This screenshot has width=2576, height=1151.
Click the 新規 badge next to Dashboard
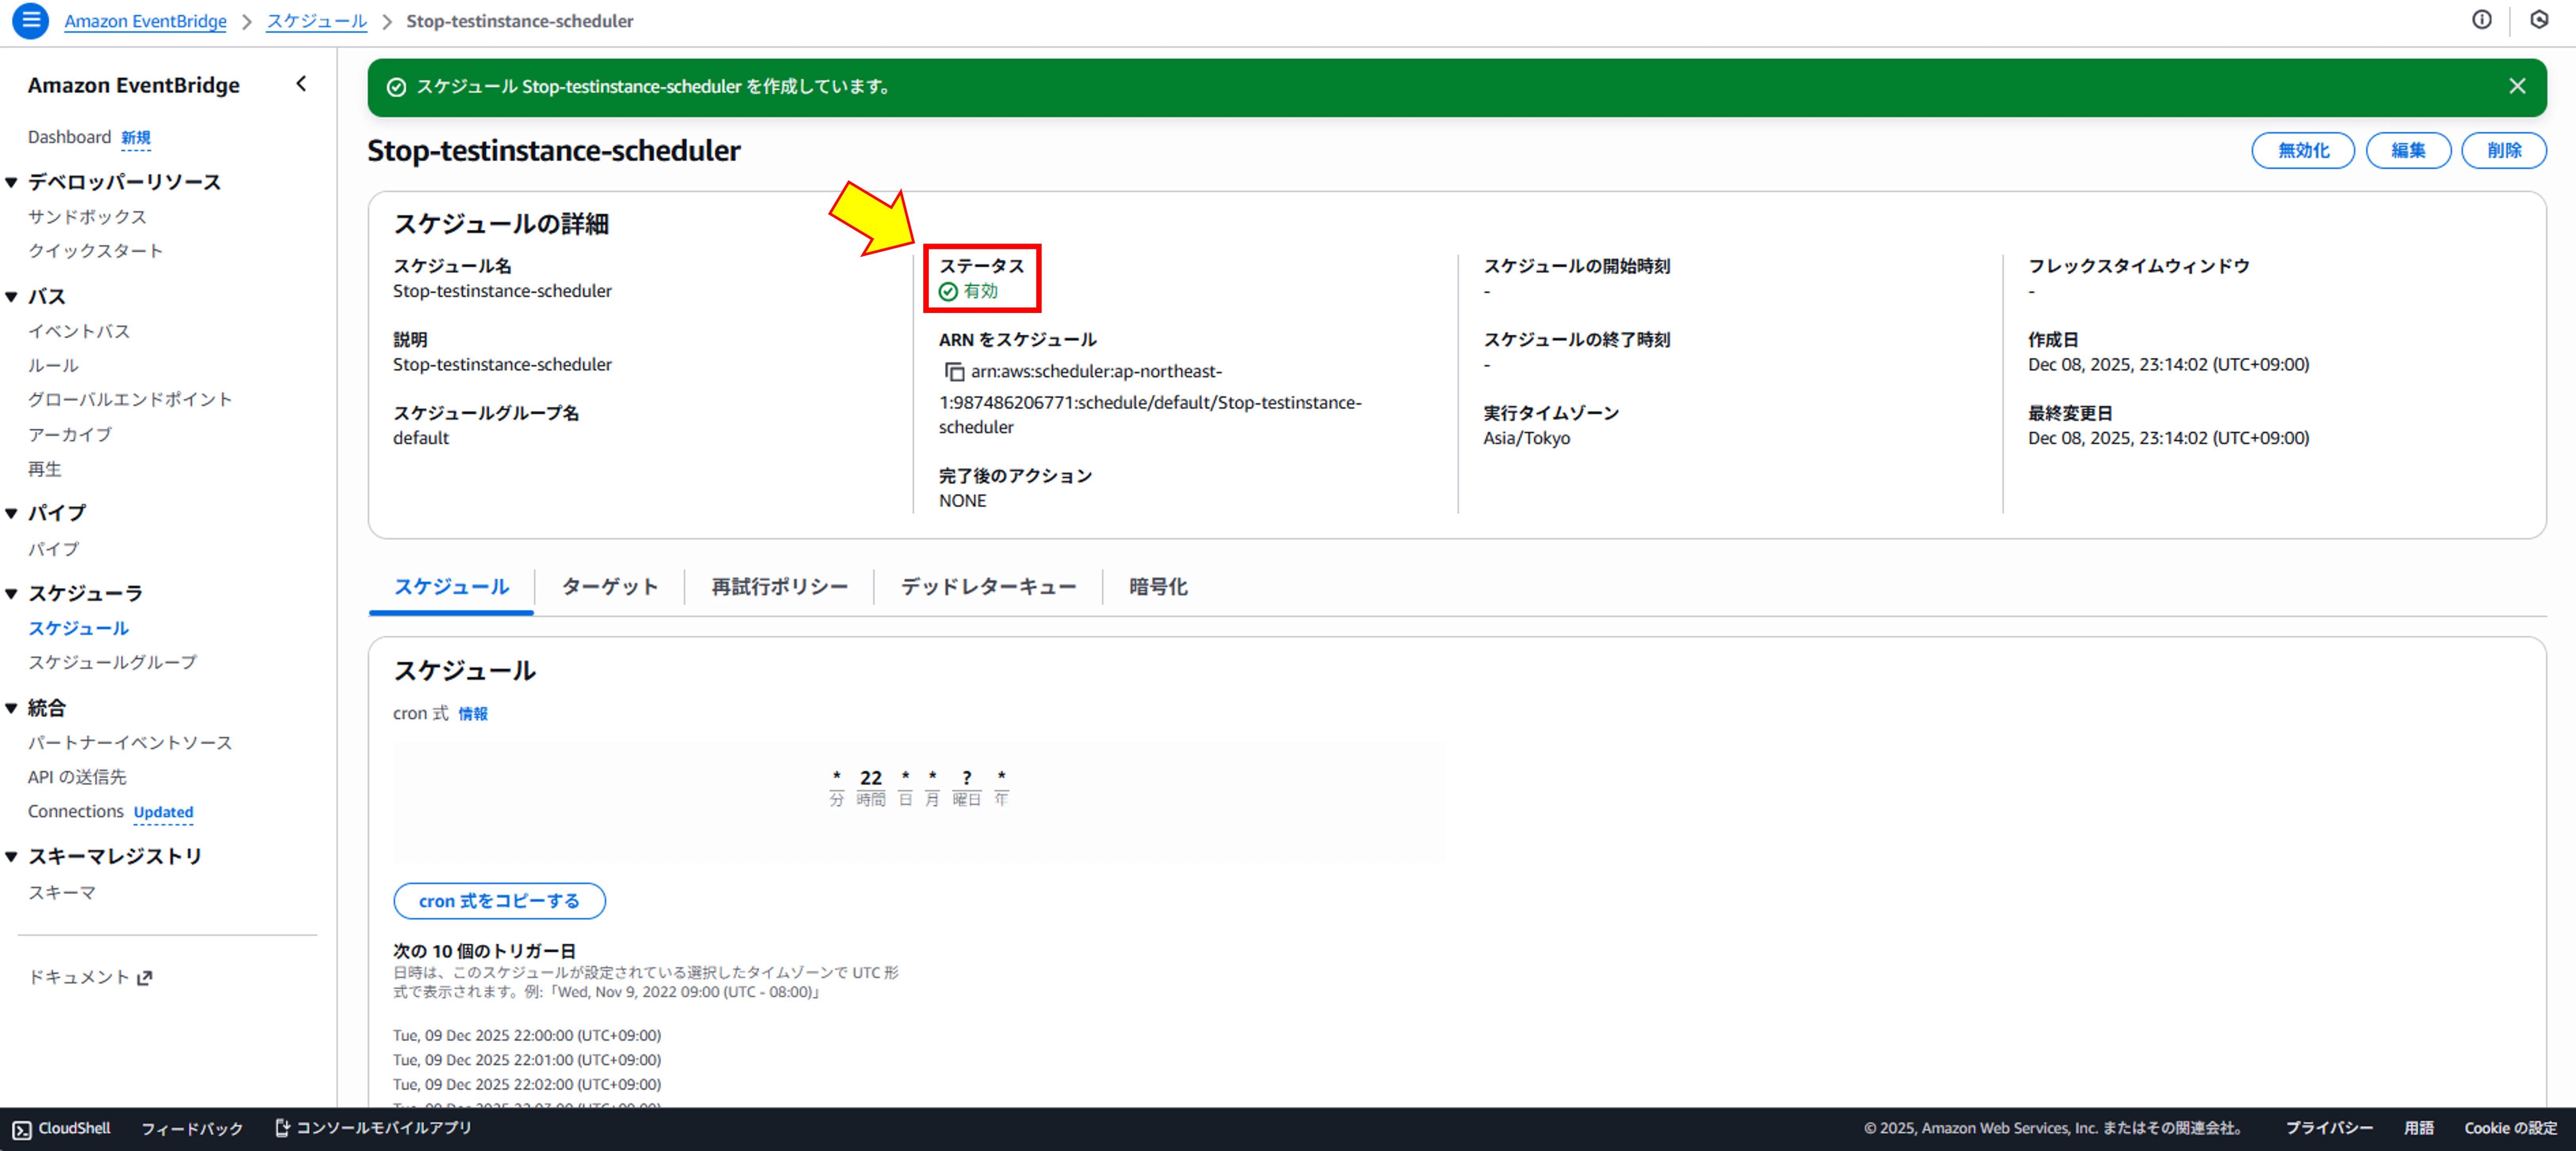[x=136, y=138]
